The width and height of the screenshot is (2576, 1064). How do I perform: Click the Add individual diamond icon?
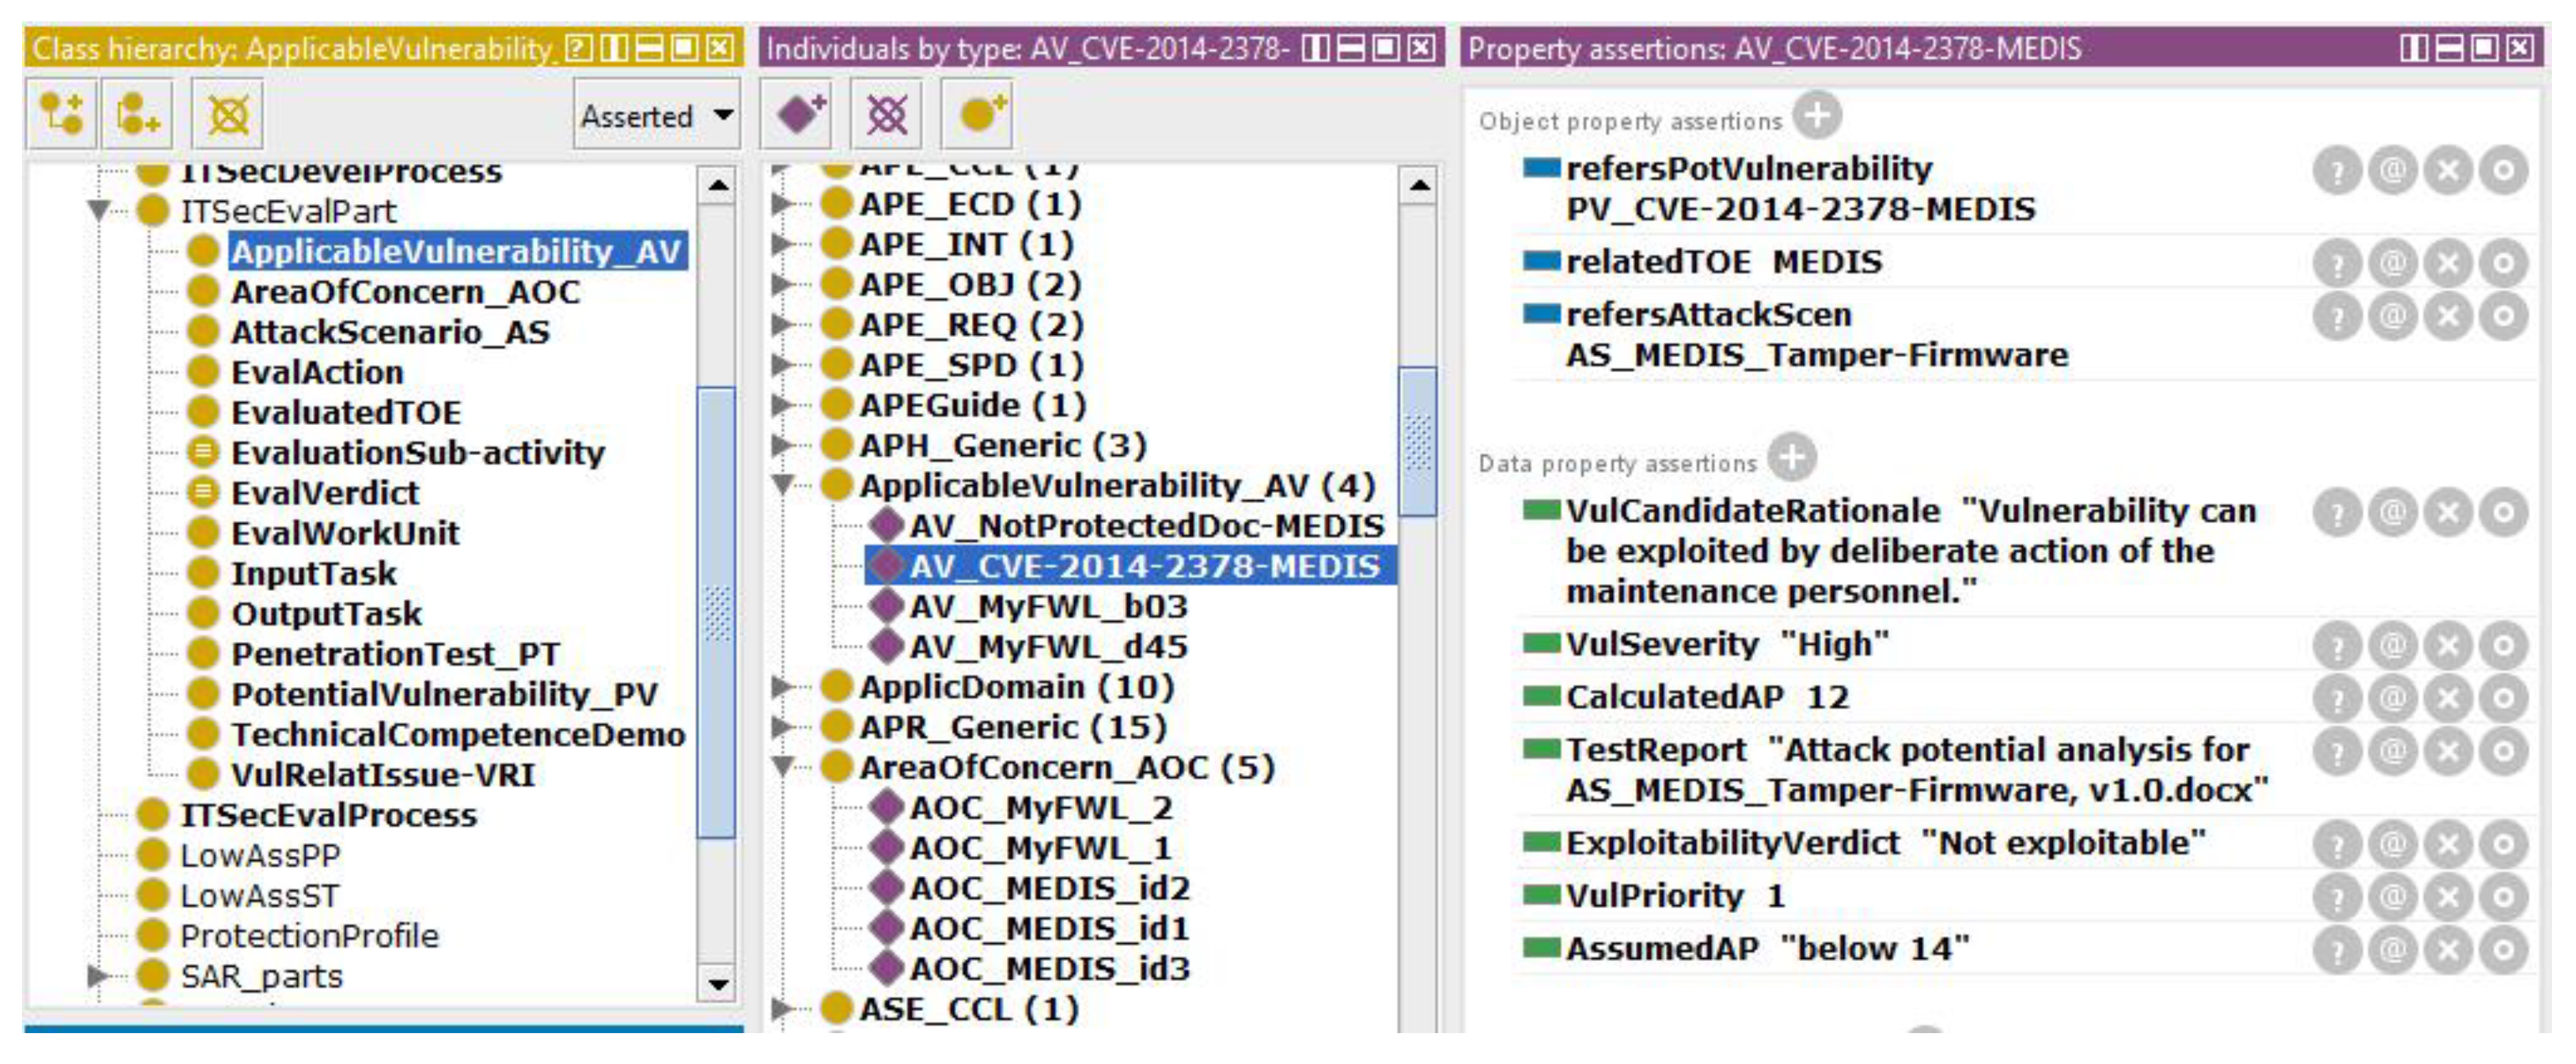point(798,114)
